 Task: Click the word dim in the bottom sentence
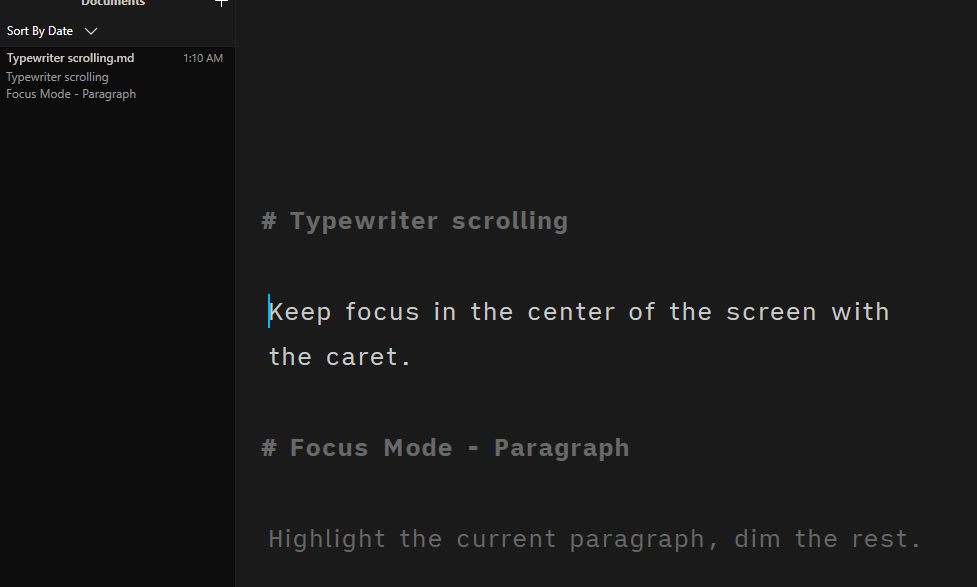758,538
